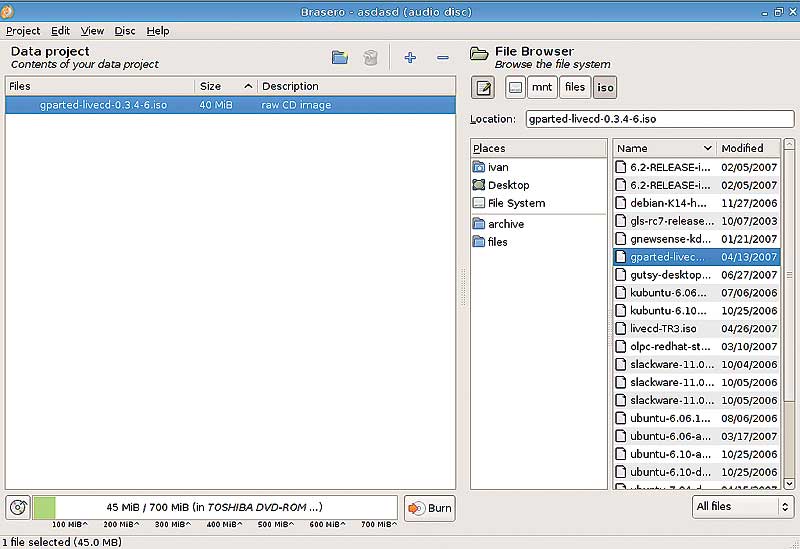Click the root drive icon in path bar
The height and width of the screenshot is (549, 800).
pos(515,87)
